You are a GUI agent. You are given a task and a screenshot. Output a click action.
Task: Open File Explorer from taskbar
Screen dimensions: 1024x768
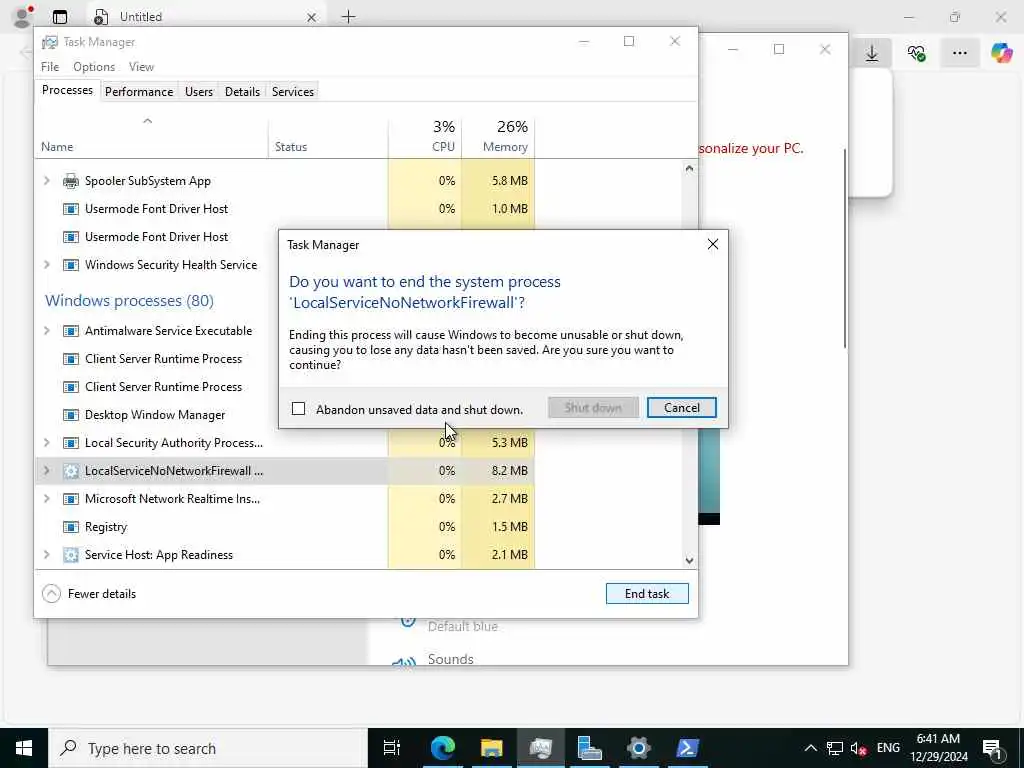[x=491, y=748]
